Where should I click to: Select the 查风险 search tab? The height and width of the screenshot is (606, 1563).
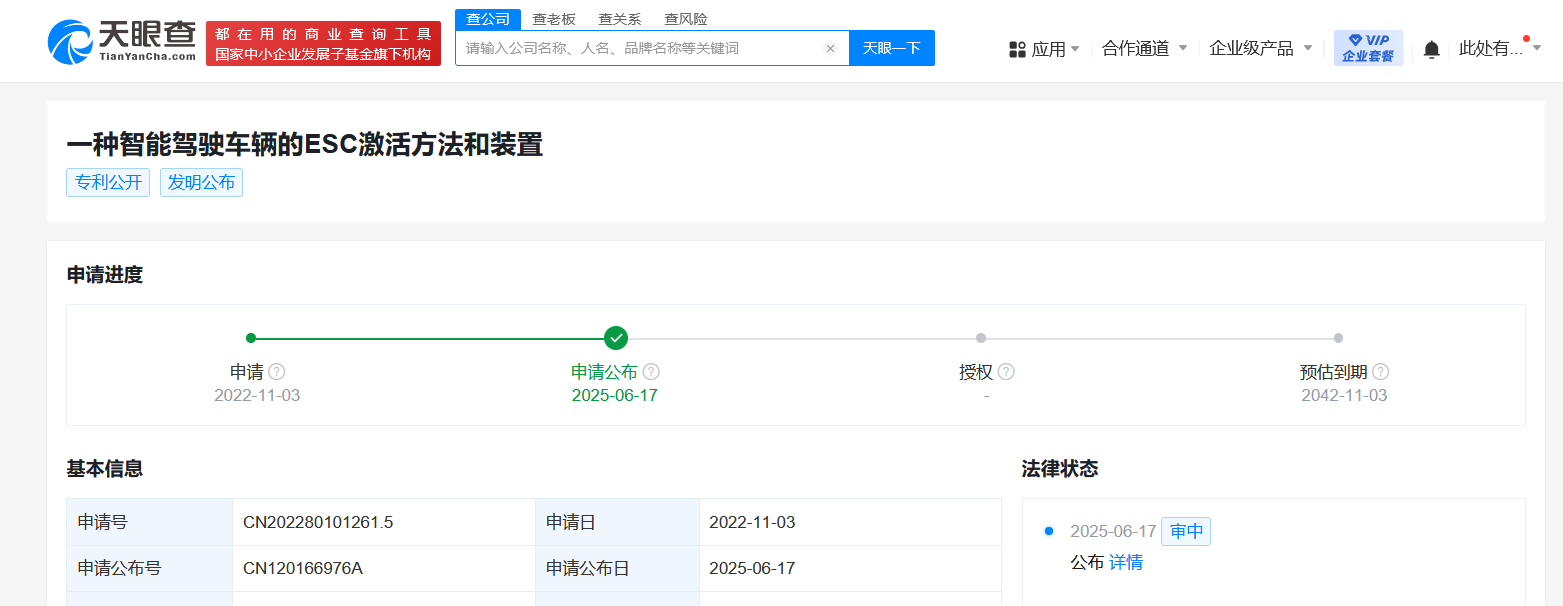685,19
